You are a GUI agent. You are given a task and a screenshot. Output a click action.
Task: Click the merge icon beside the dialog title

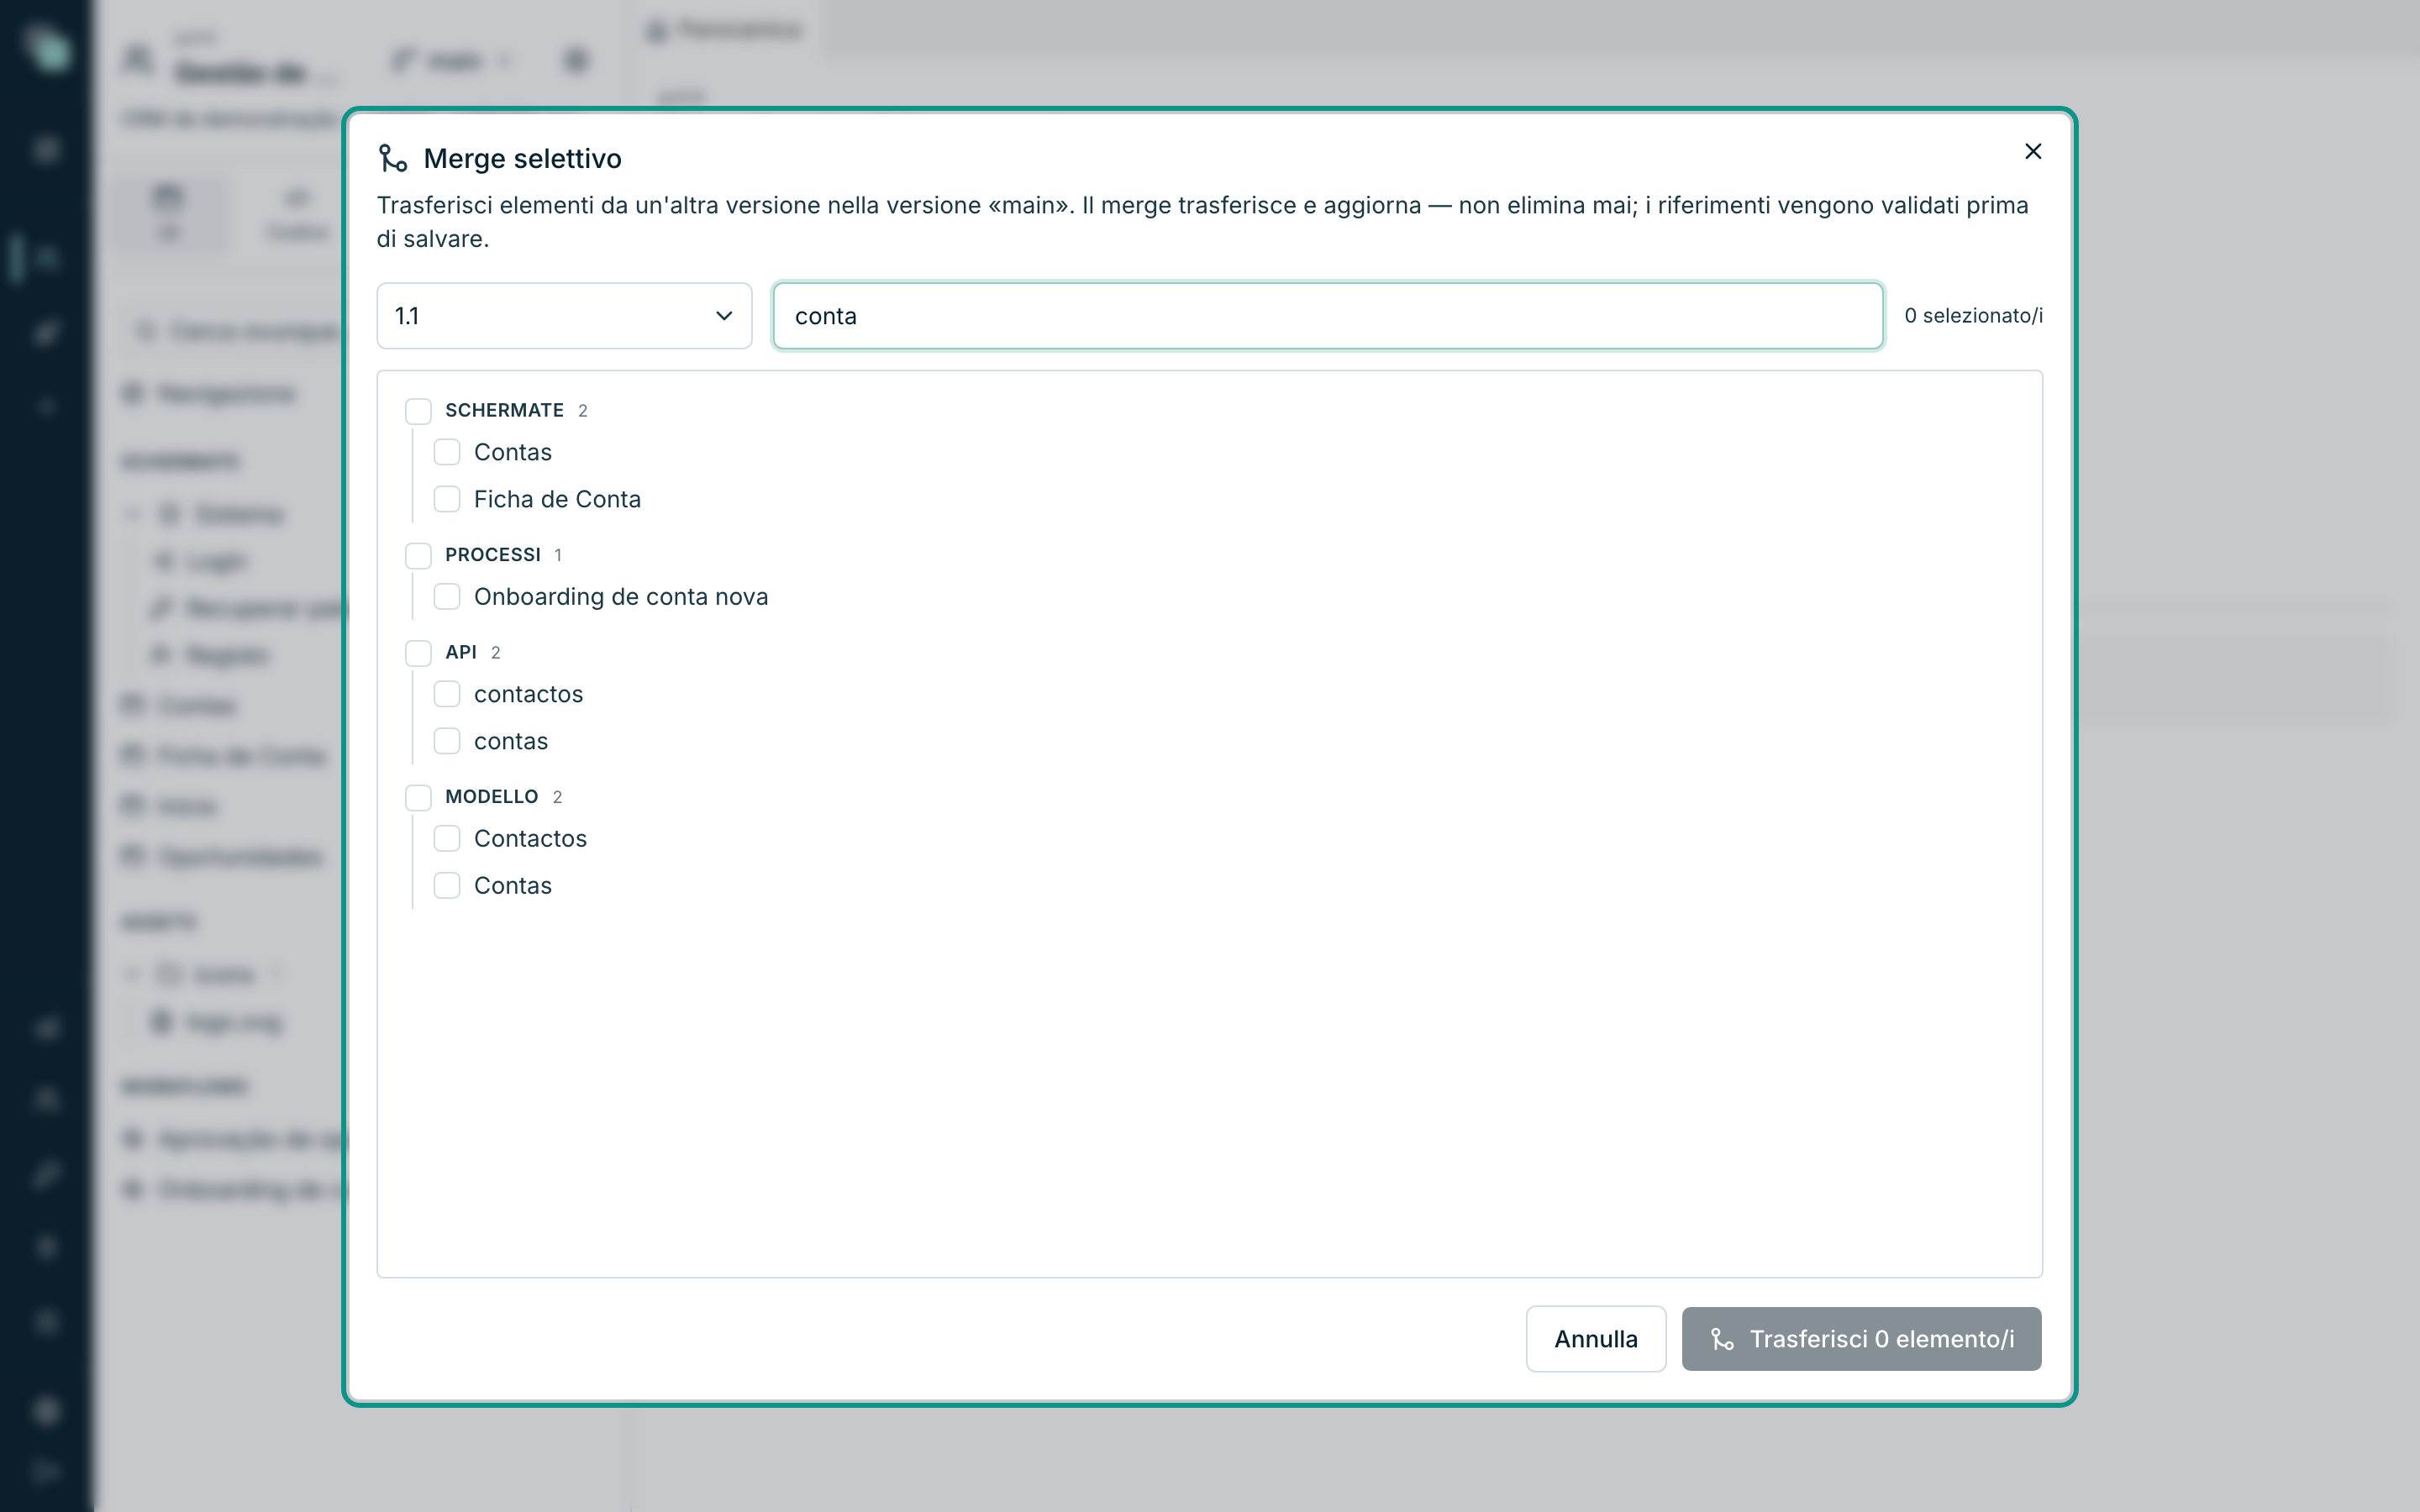click(393, 158)
